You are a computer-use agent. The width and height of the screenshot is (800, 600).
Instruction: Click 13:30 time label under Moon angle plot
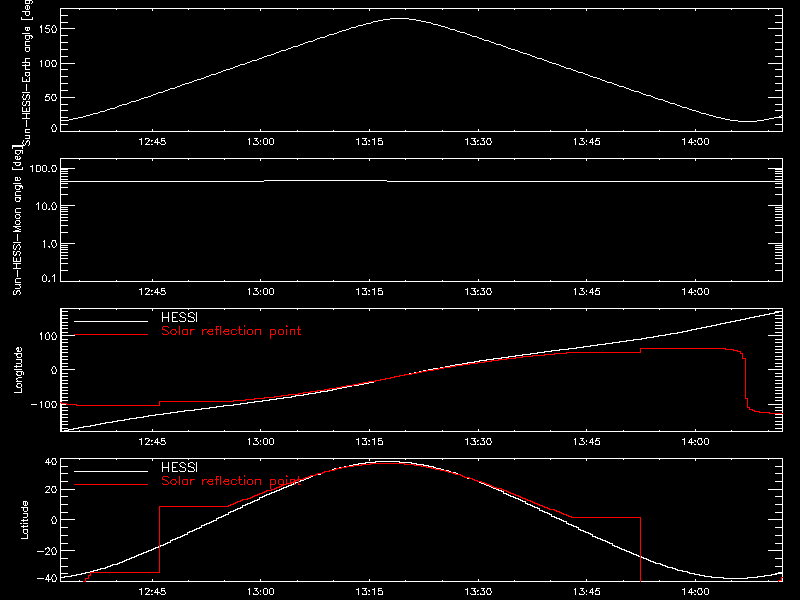tap(478, 292)
